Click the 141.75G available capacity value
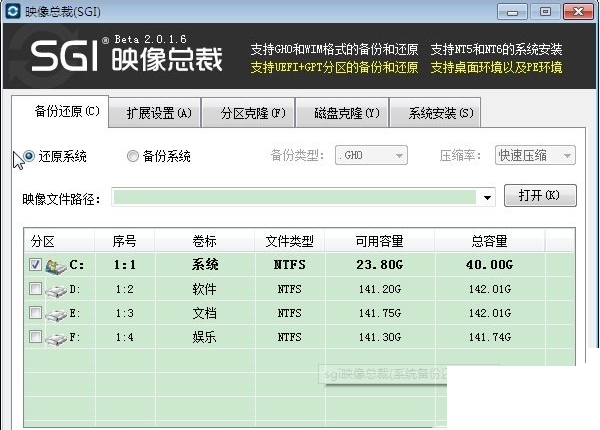 pos(380,313)
